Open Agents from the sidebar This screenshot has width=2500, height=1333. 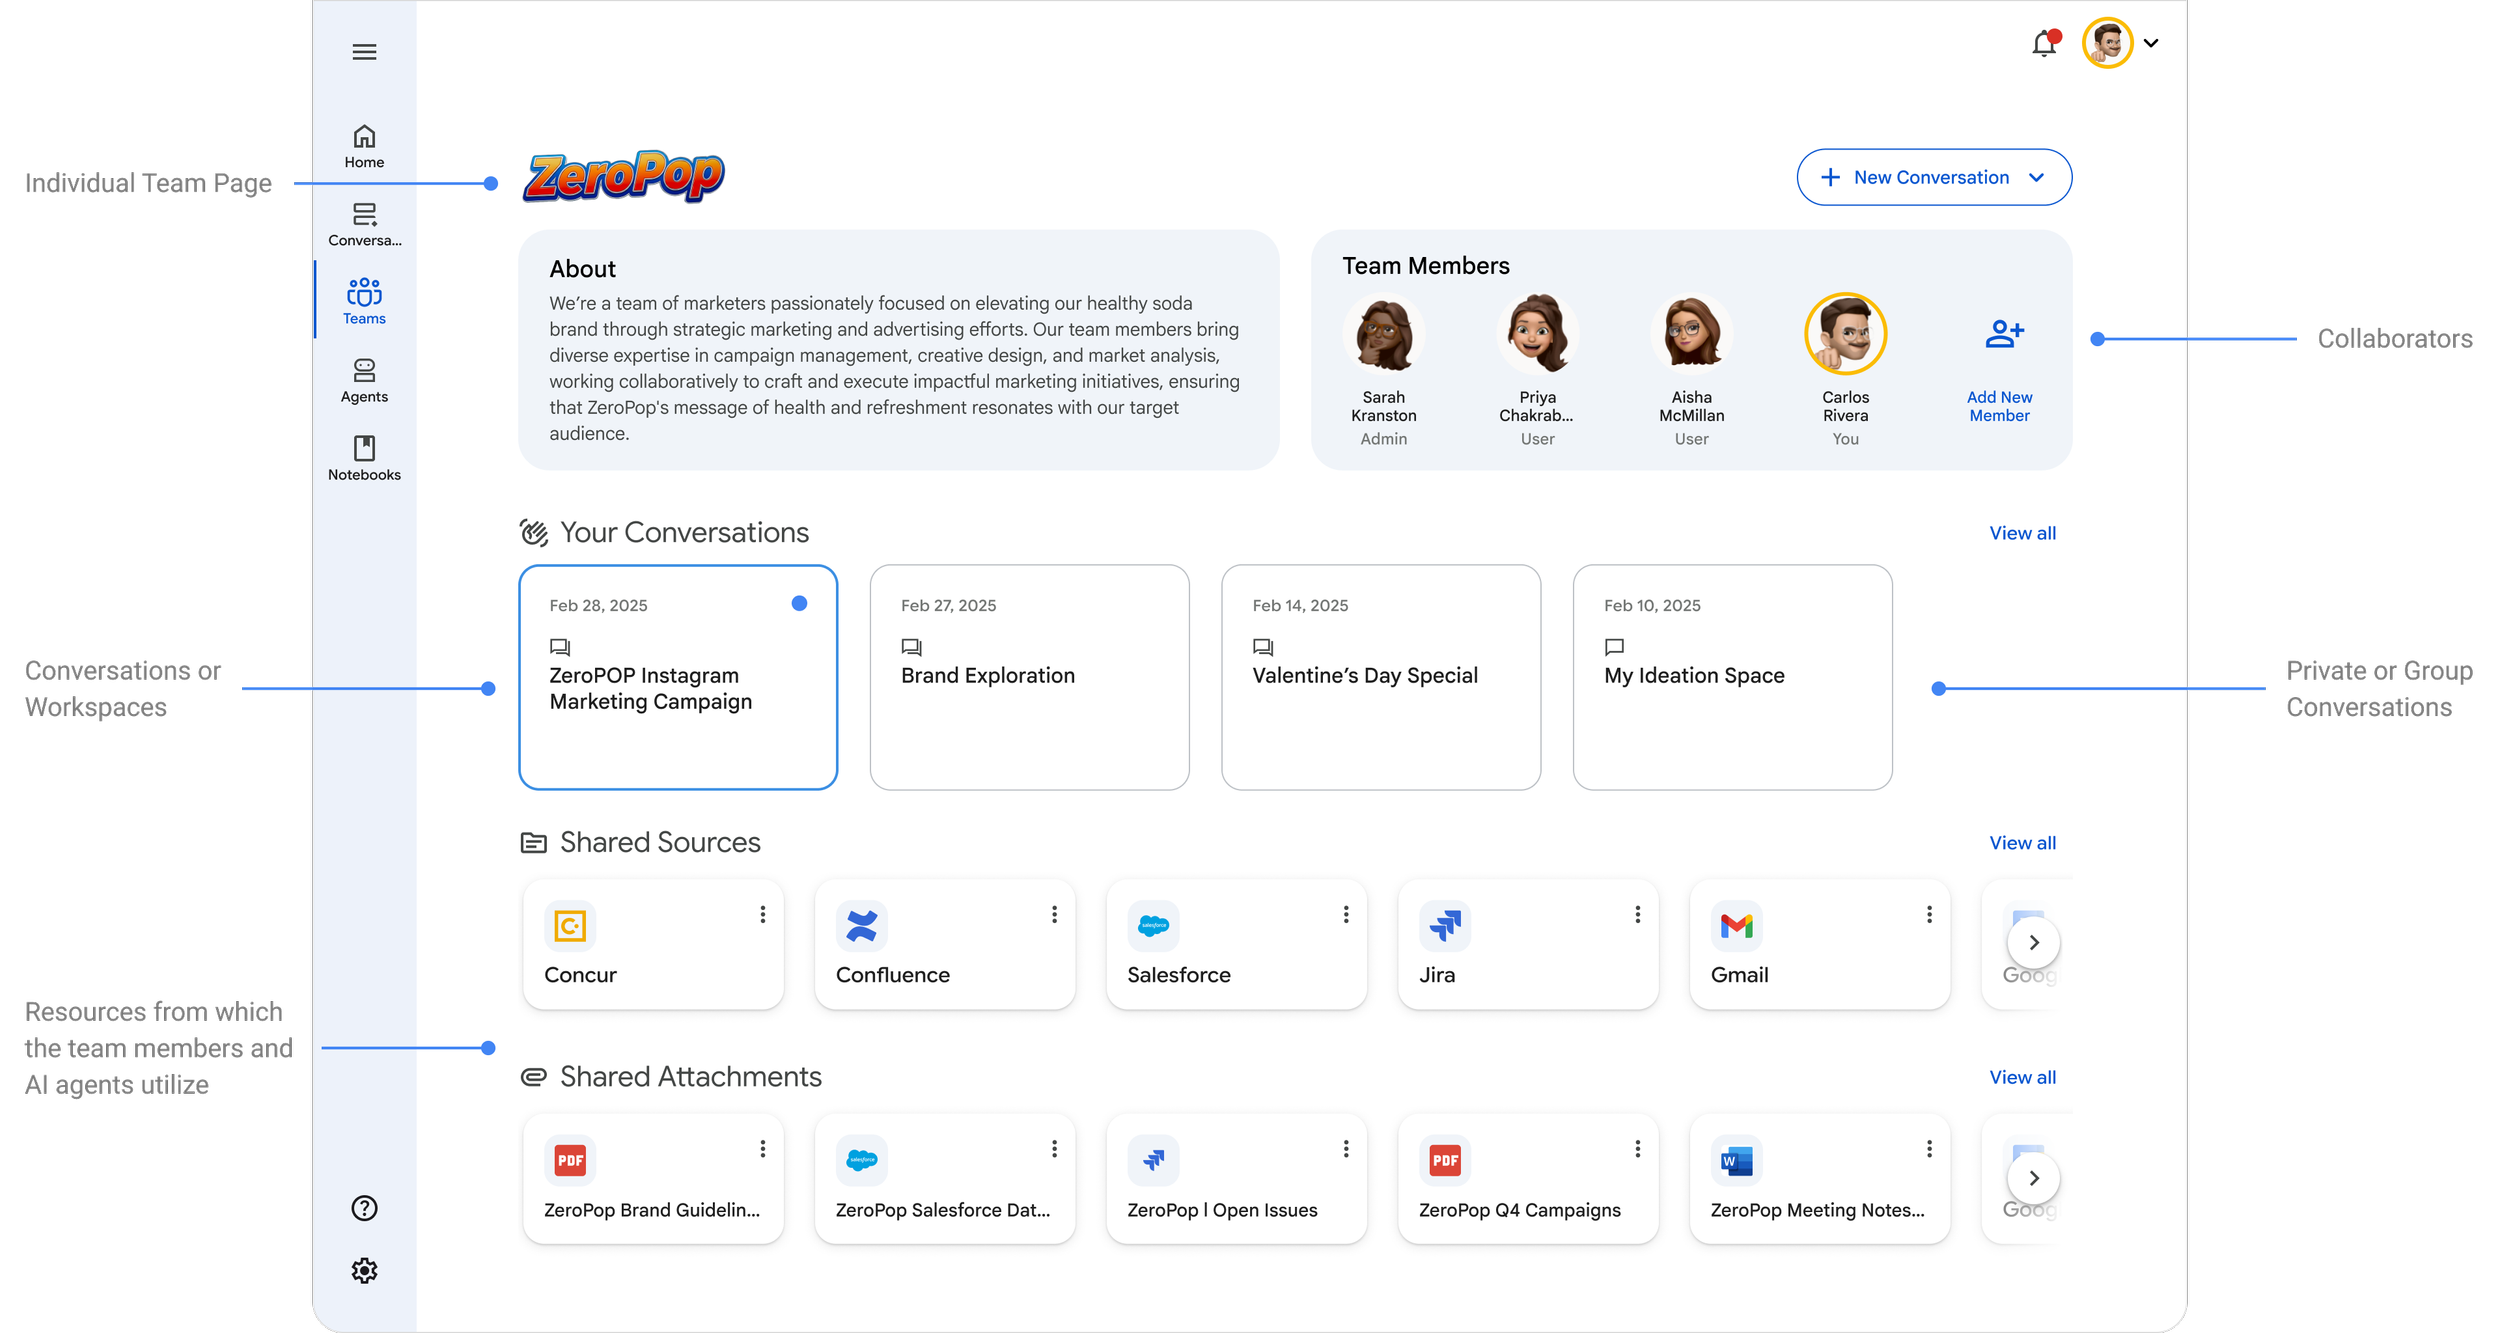point(364,381)
